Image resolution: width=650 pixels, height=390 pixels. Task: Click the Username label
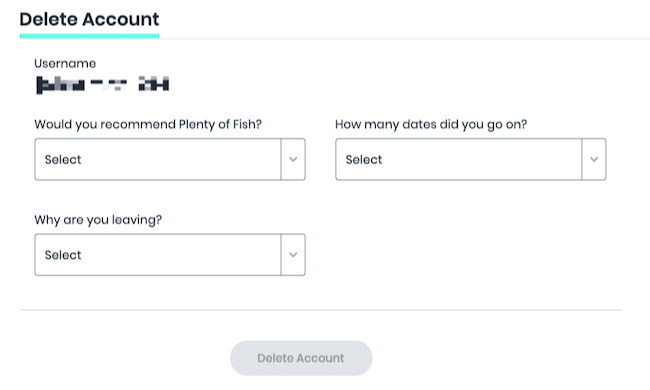pyautogui.click(x=65, y=63)
